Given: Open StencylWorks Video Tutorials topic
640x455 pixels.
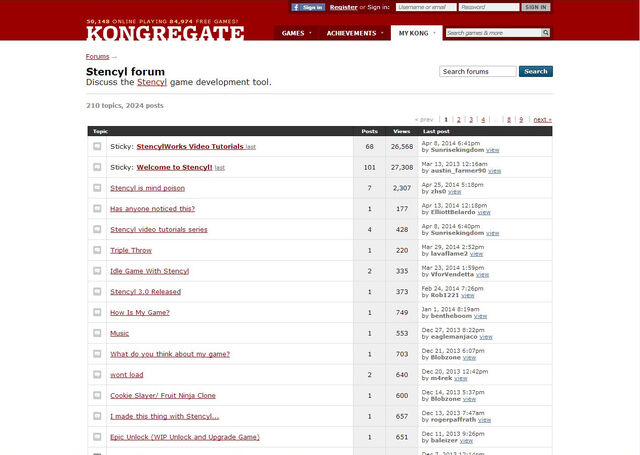Looking at the screenshot, I should pos(190,146).
